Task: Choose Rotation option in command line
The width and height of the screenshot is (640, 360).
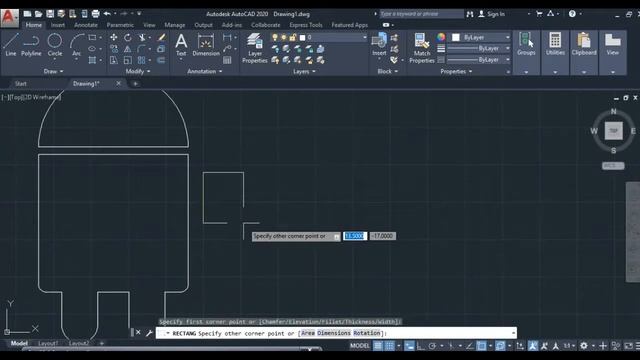Action: [367, 333]
